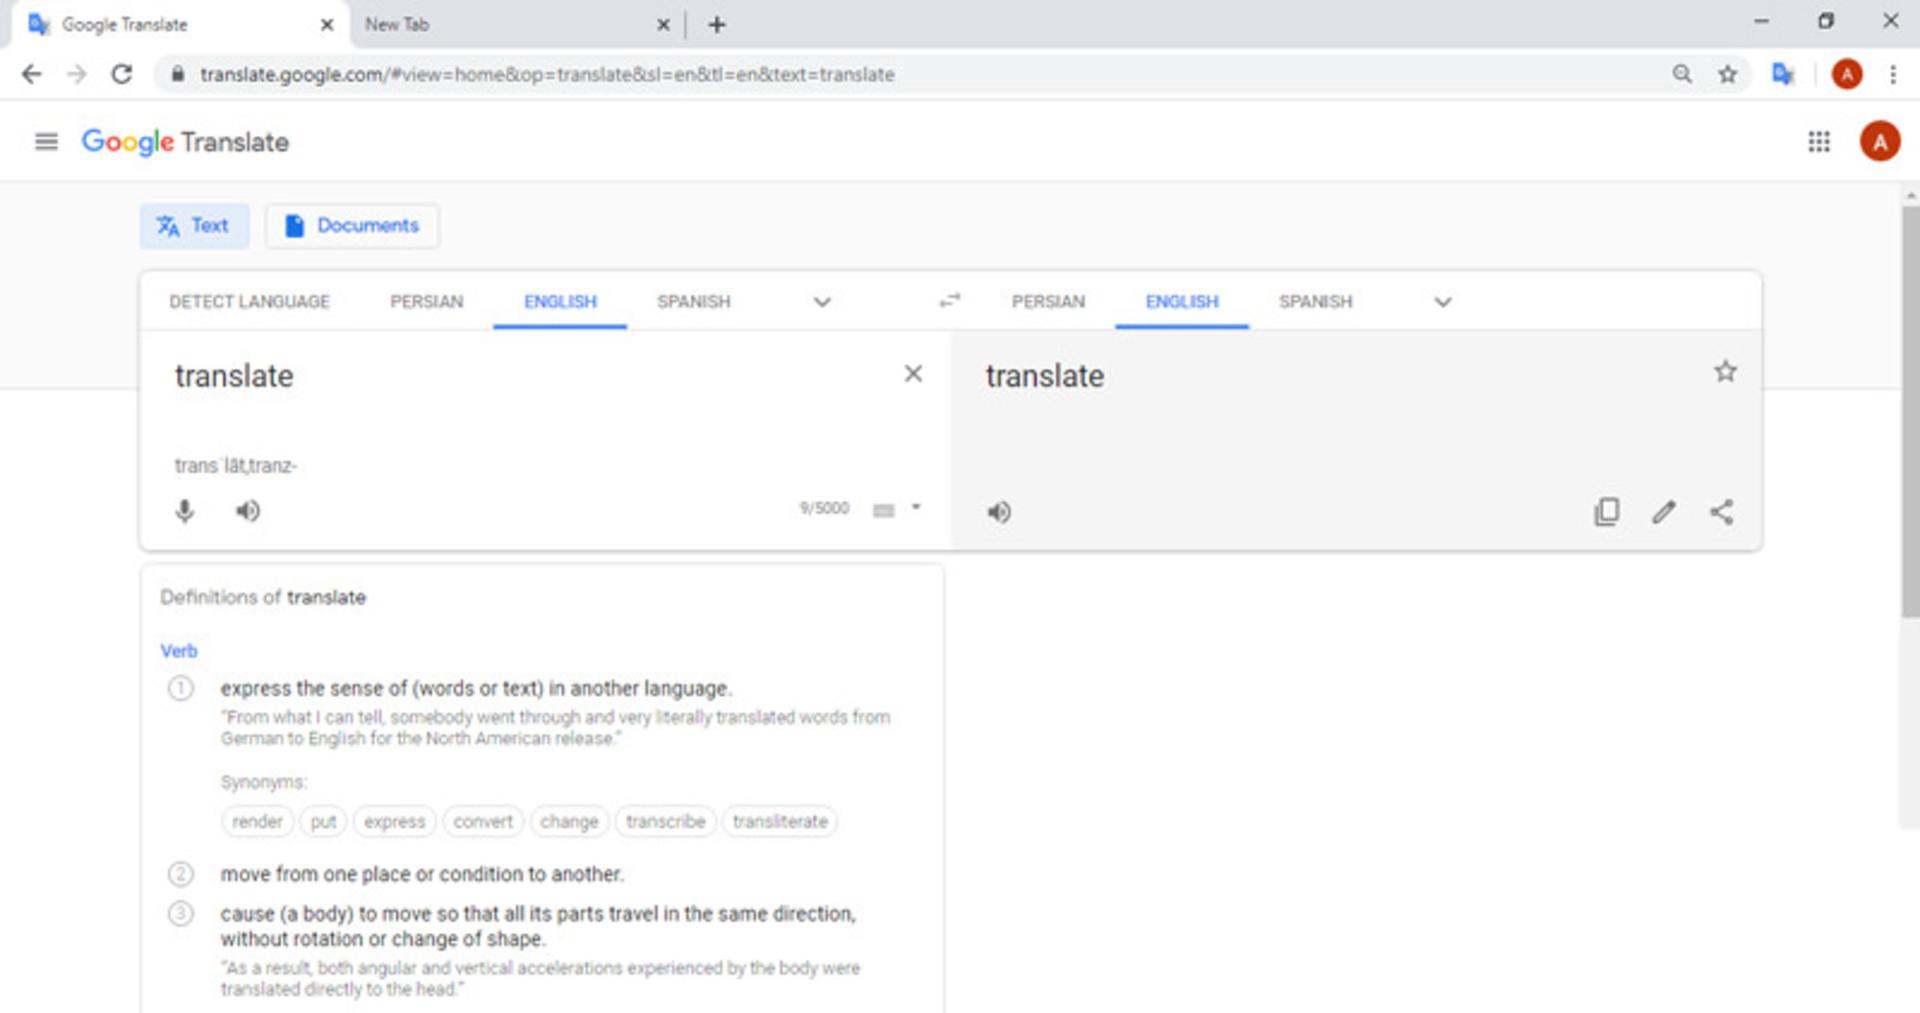Swap source and target languages
The height and width of the screenshot is (1013, 1920).
point(950,300)
